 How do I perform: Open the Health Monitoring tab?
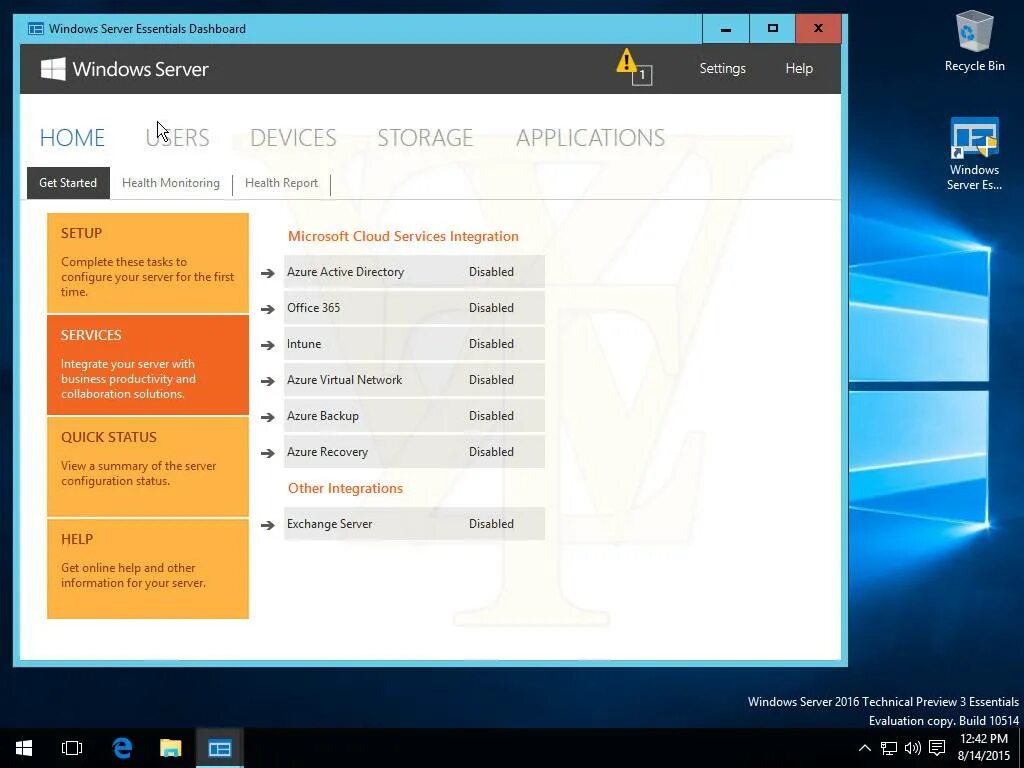tap(171, 183)
